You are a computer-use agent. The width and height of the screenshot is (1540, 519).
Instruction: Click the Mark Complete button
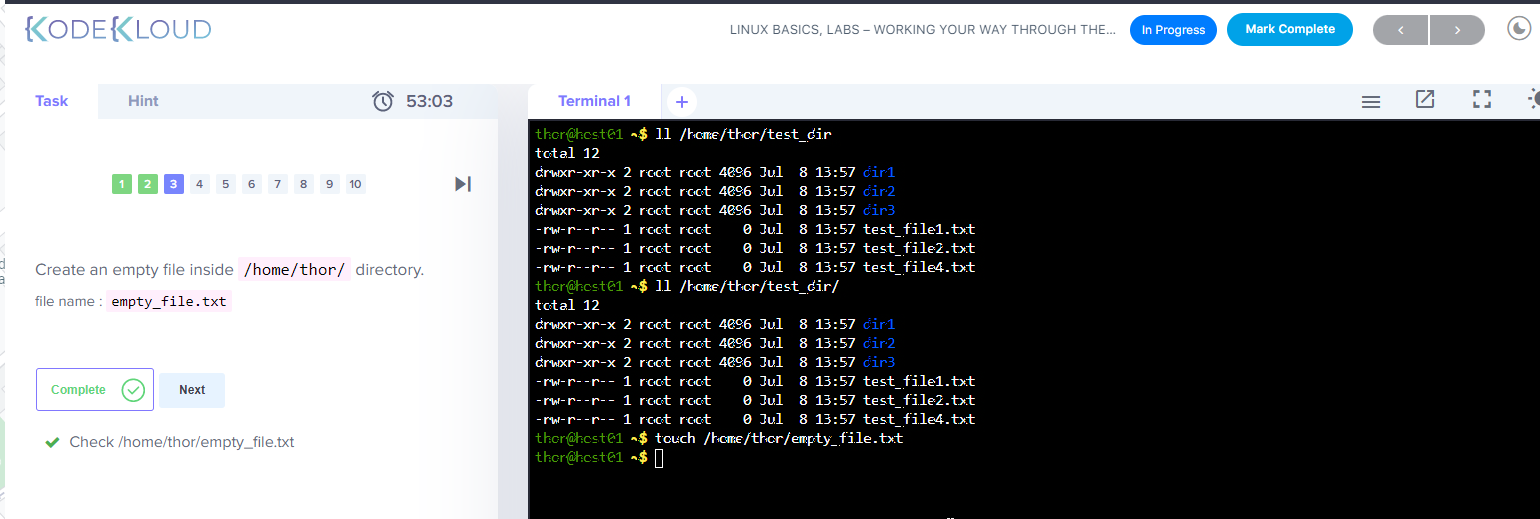(x=1290, y=29)
